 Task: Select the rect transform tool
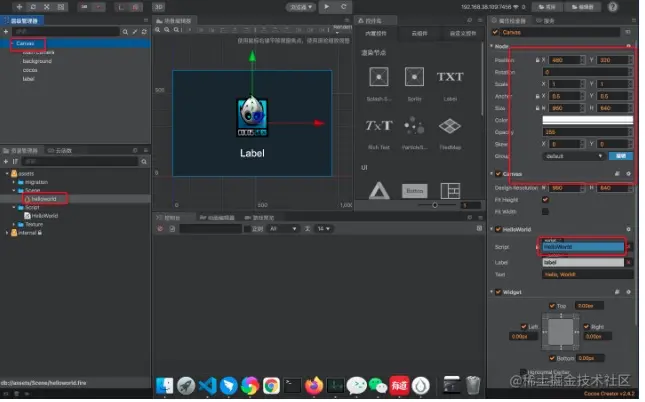pos(60,7)
